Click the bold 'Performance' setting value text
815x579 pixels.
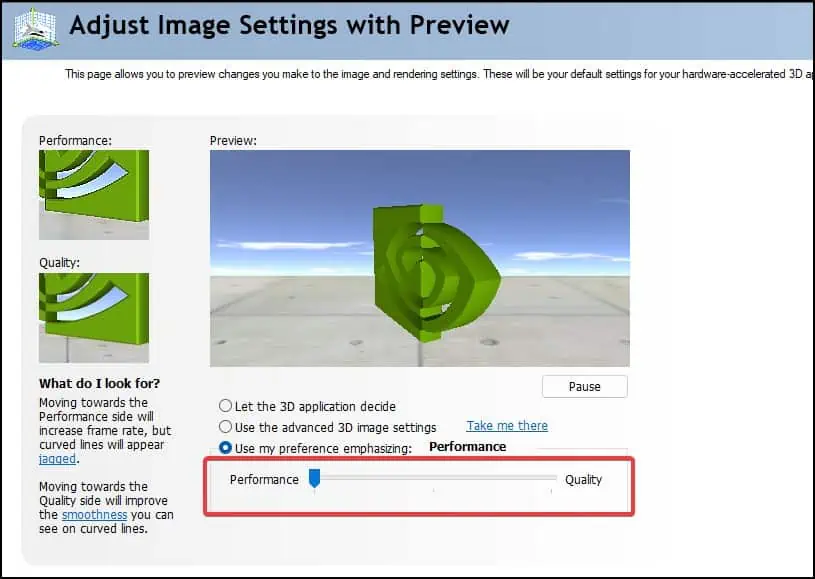point(467,446)
